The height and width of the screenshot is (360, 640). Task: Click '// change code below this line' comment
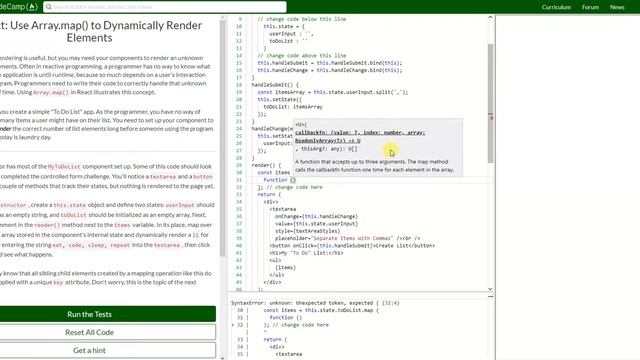302,19
